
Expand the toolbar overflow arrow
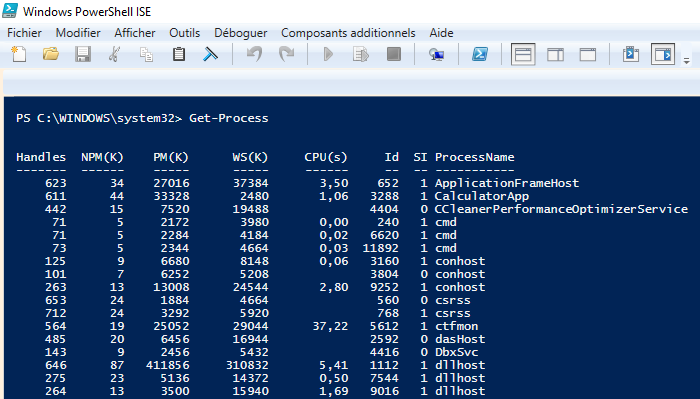pos(687,62)
